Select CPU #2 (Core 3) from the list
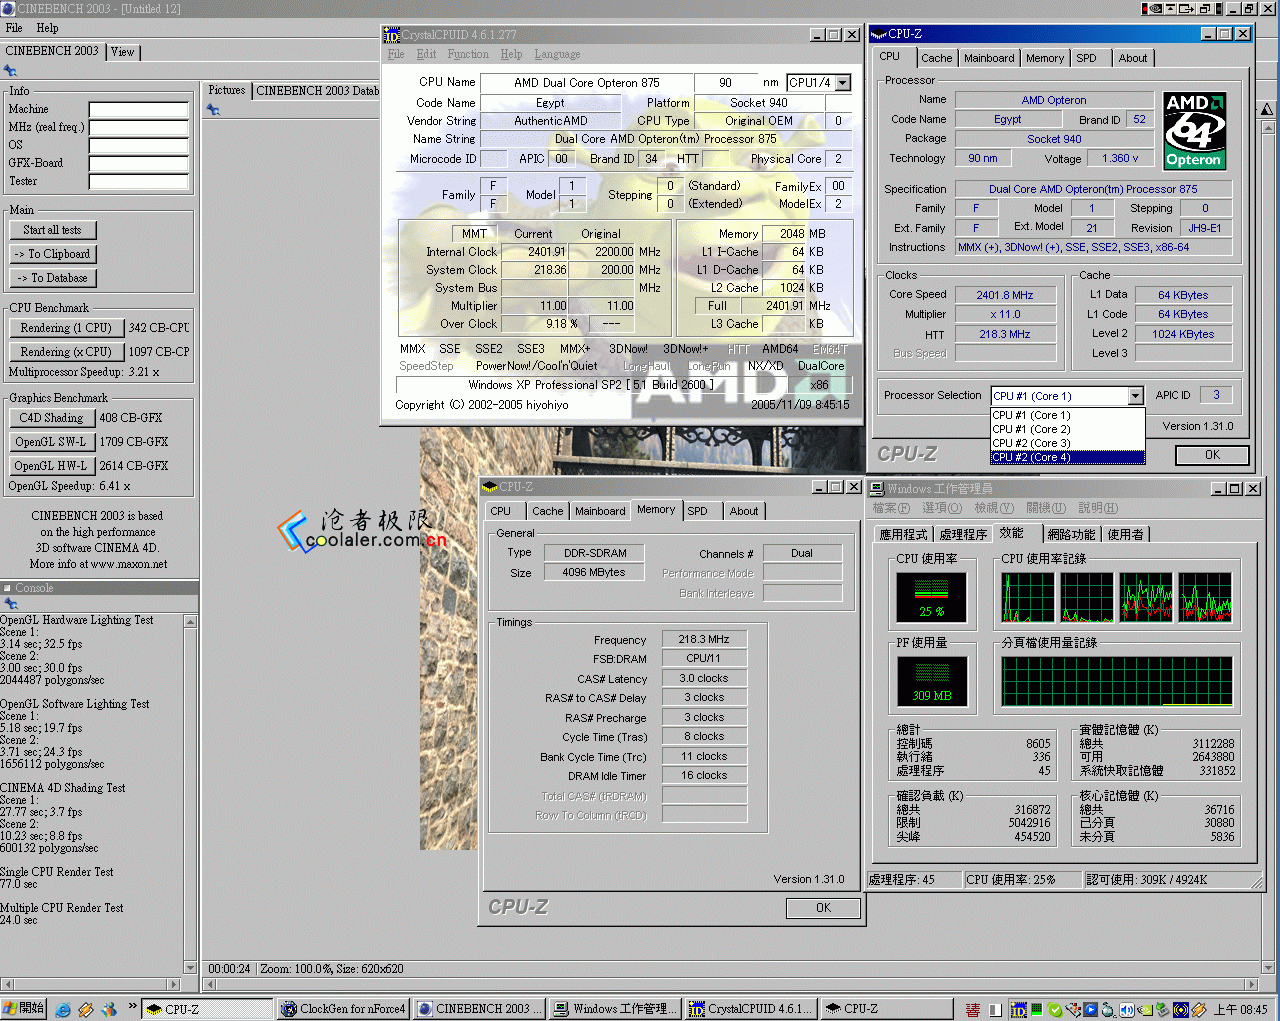 coord(1067,443)
